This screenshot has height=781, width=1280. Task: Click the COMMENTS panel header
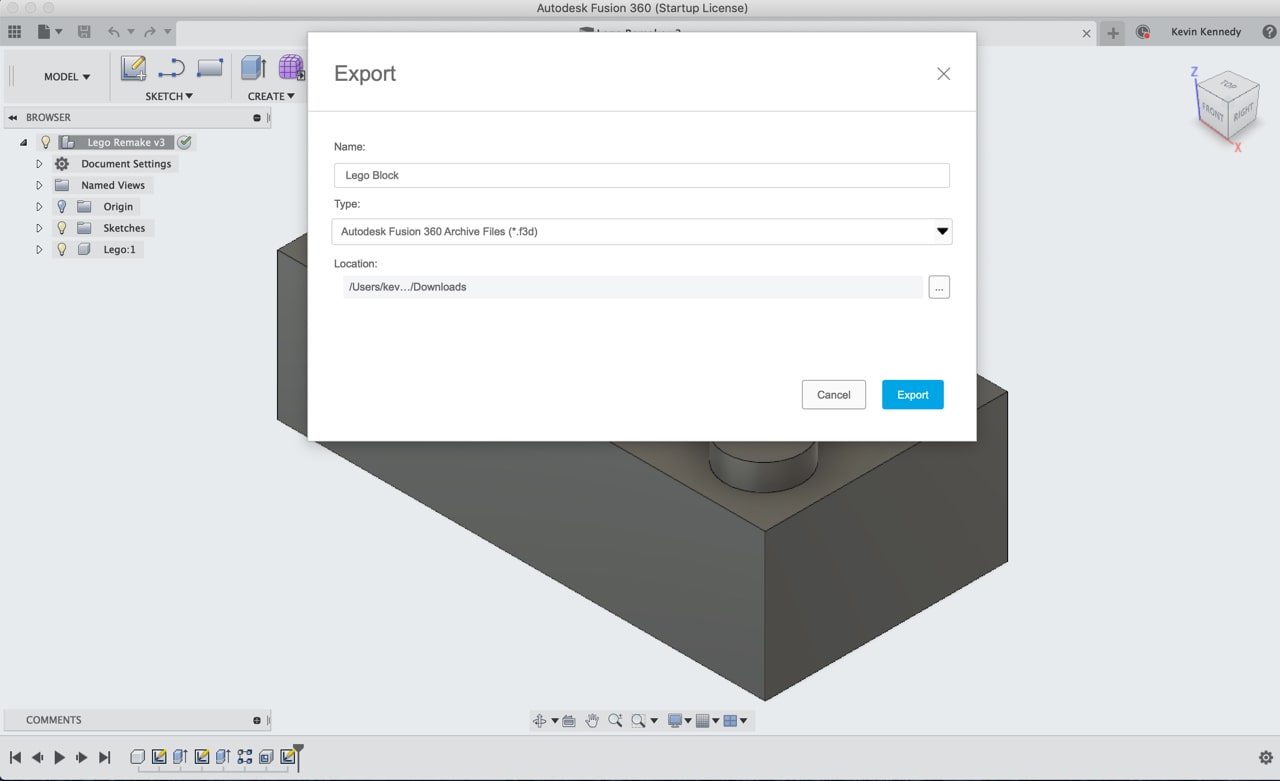137,720
